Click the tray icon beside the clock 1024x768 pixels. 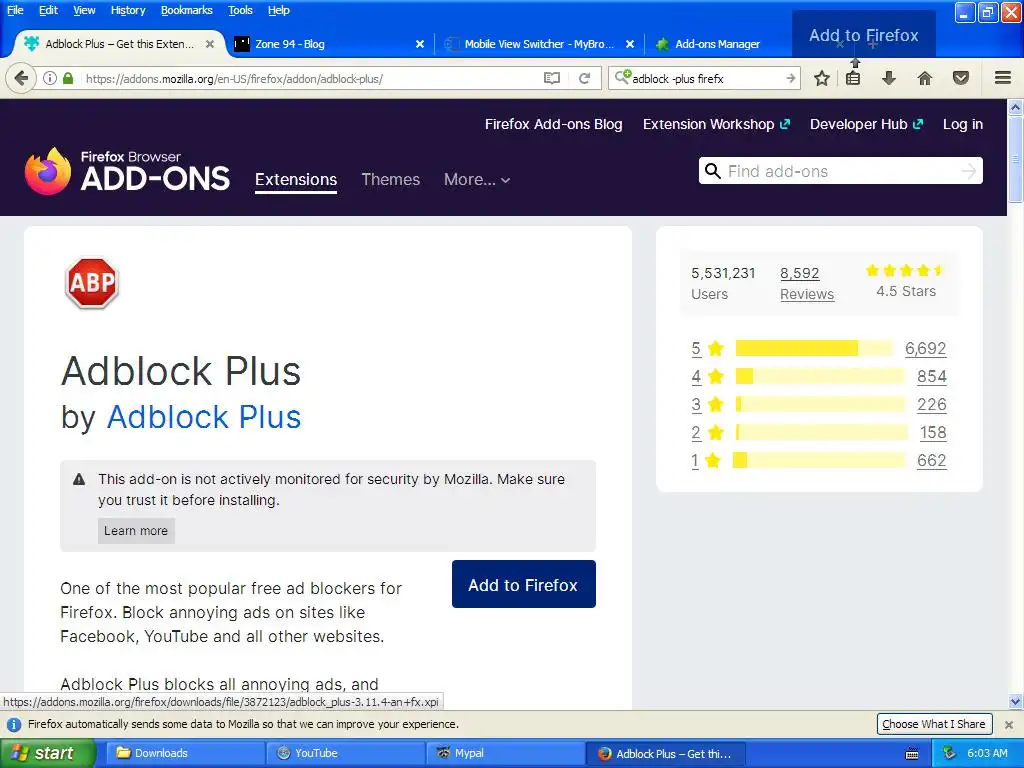[950, 753]
